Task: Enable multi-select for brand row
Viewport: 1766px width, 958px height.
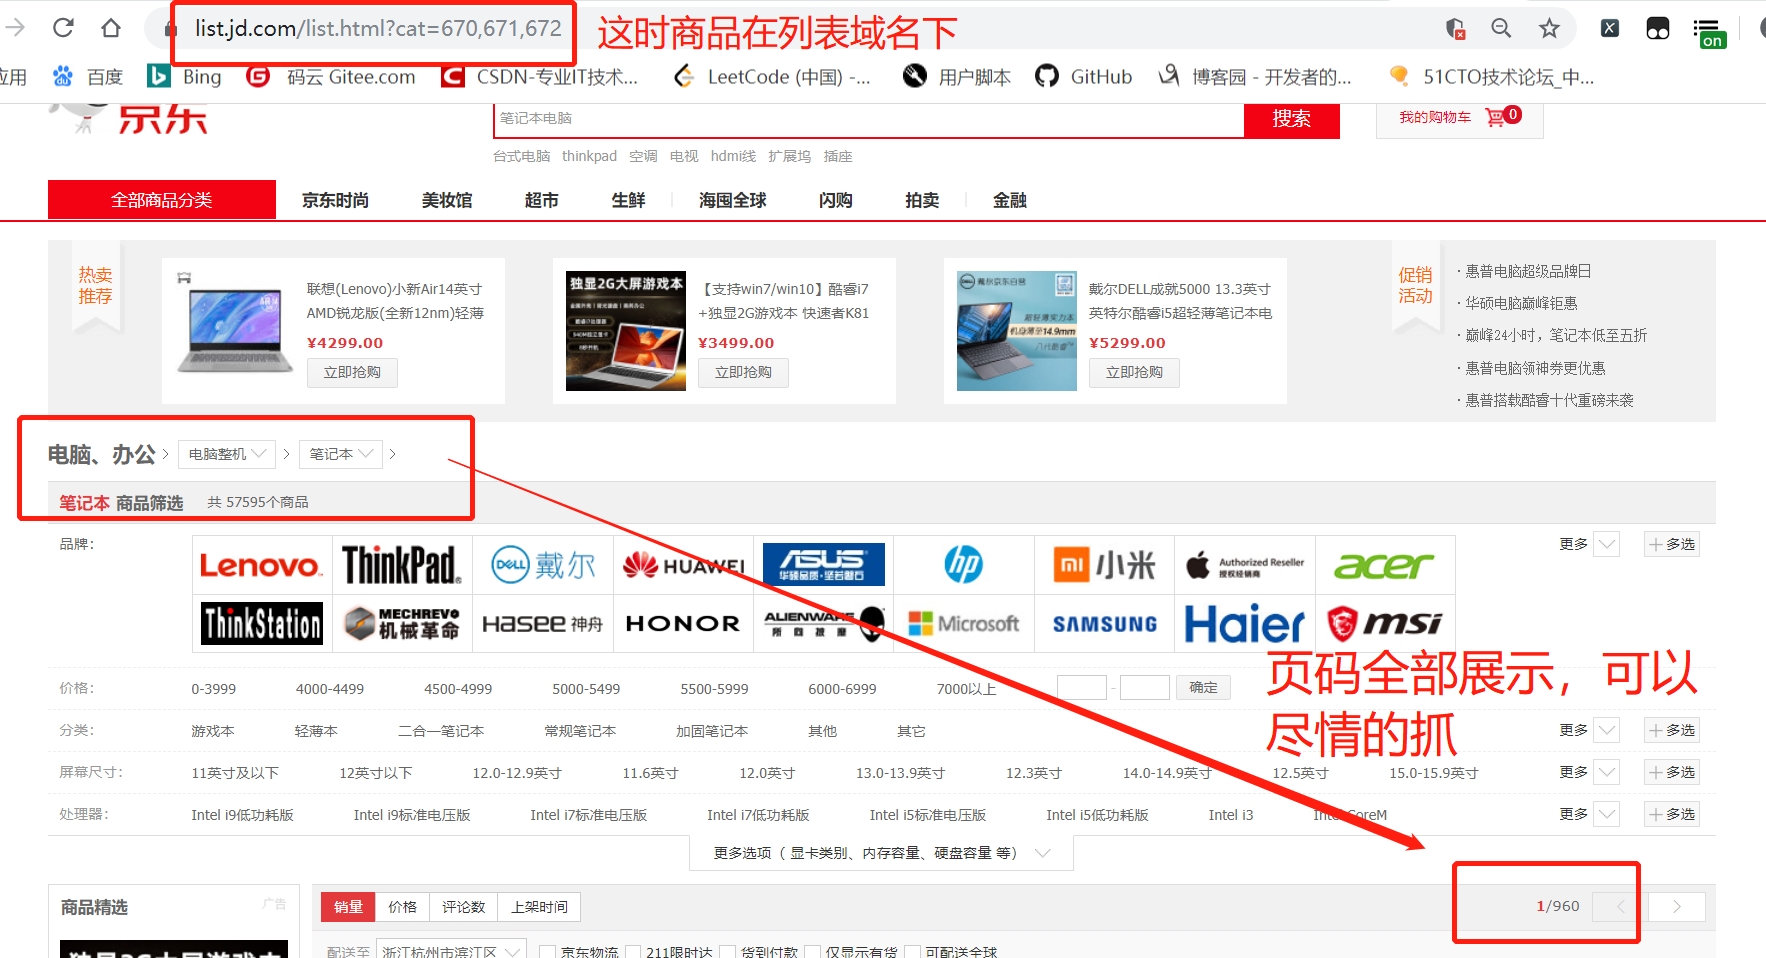Action: pyautogui.click(x=1672, y=544)
